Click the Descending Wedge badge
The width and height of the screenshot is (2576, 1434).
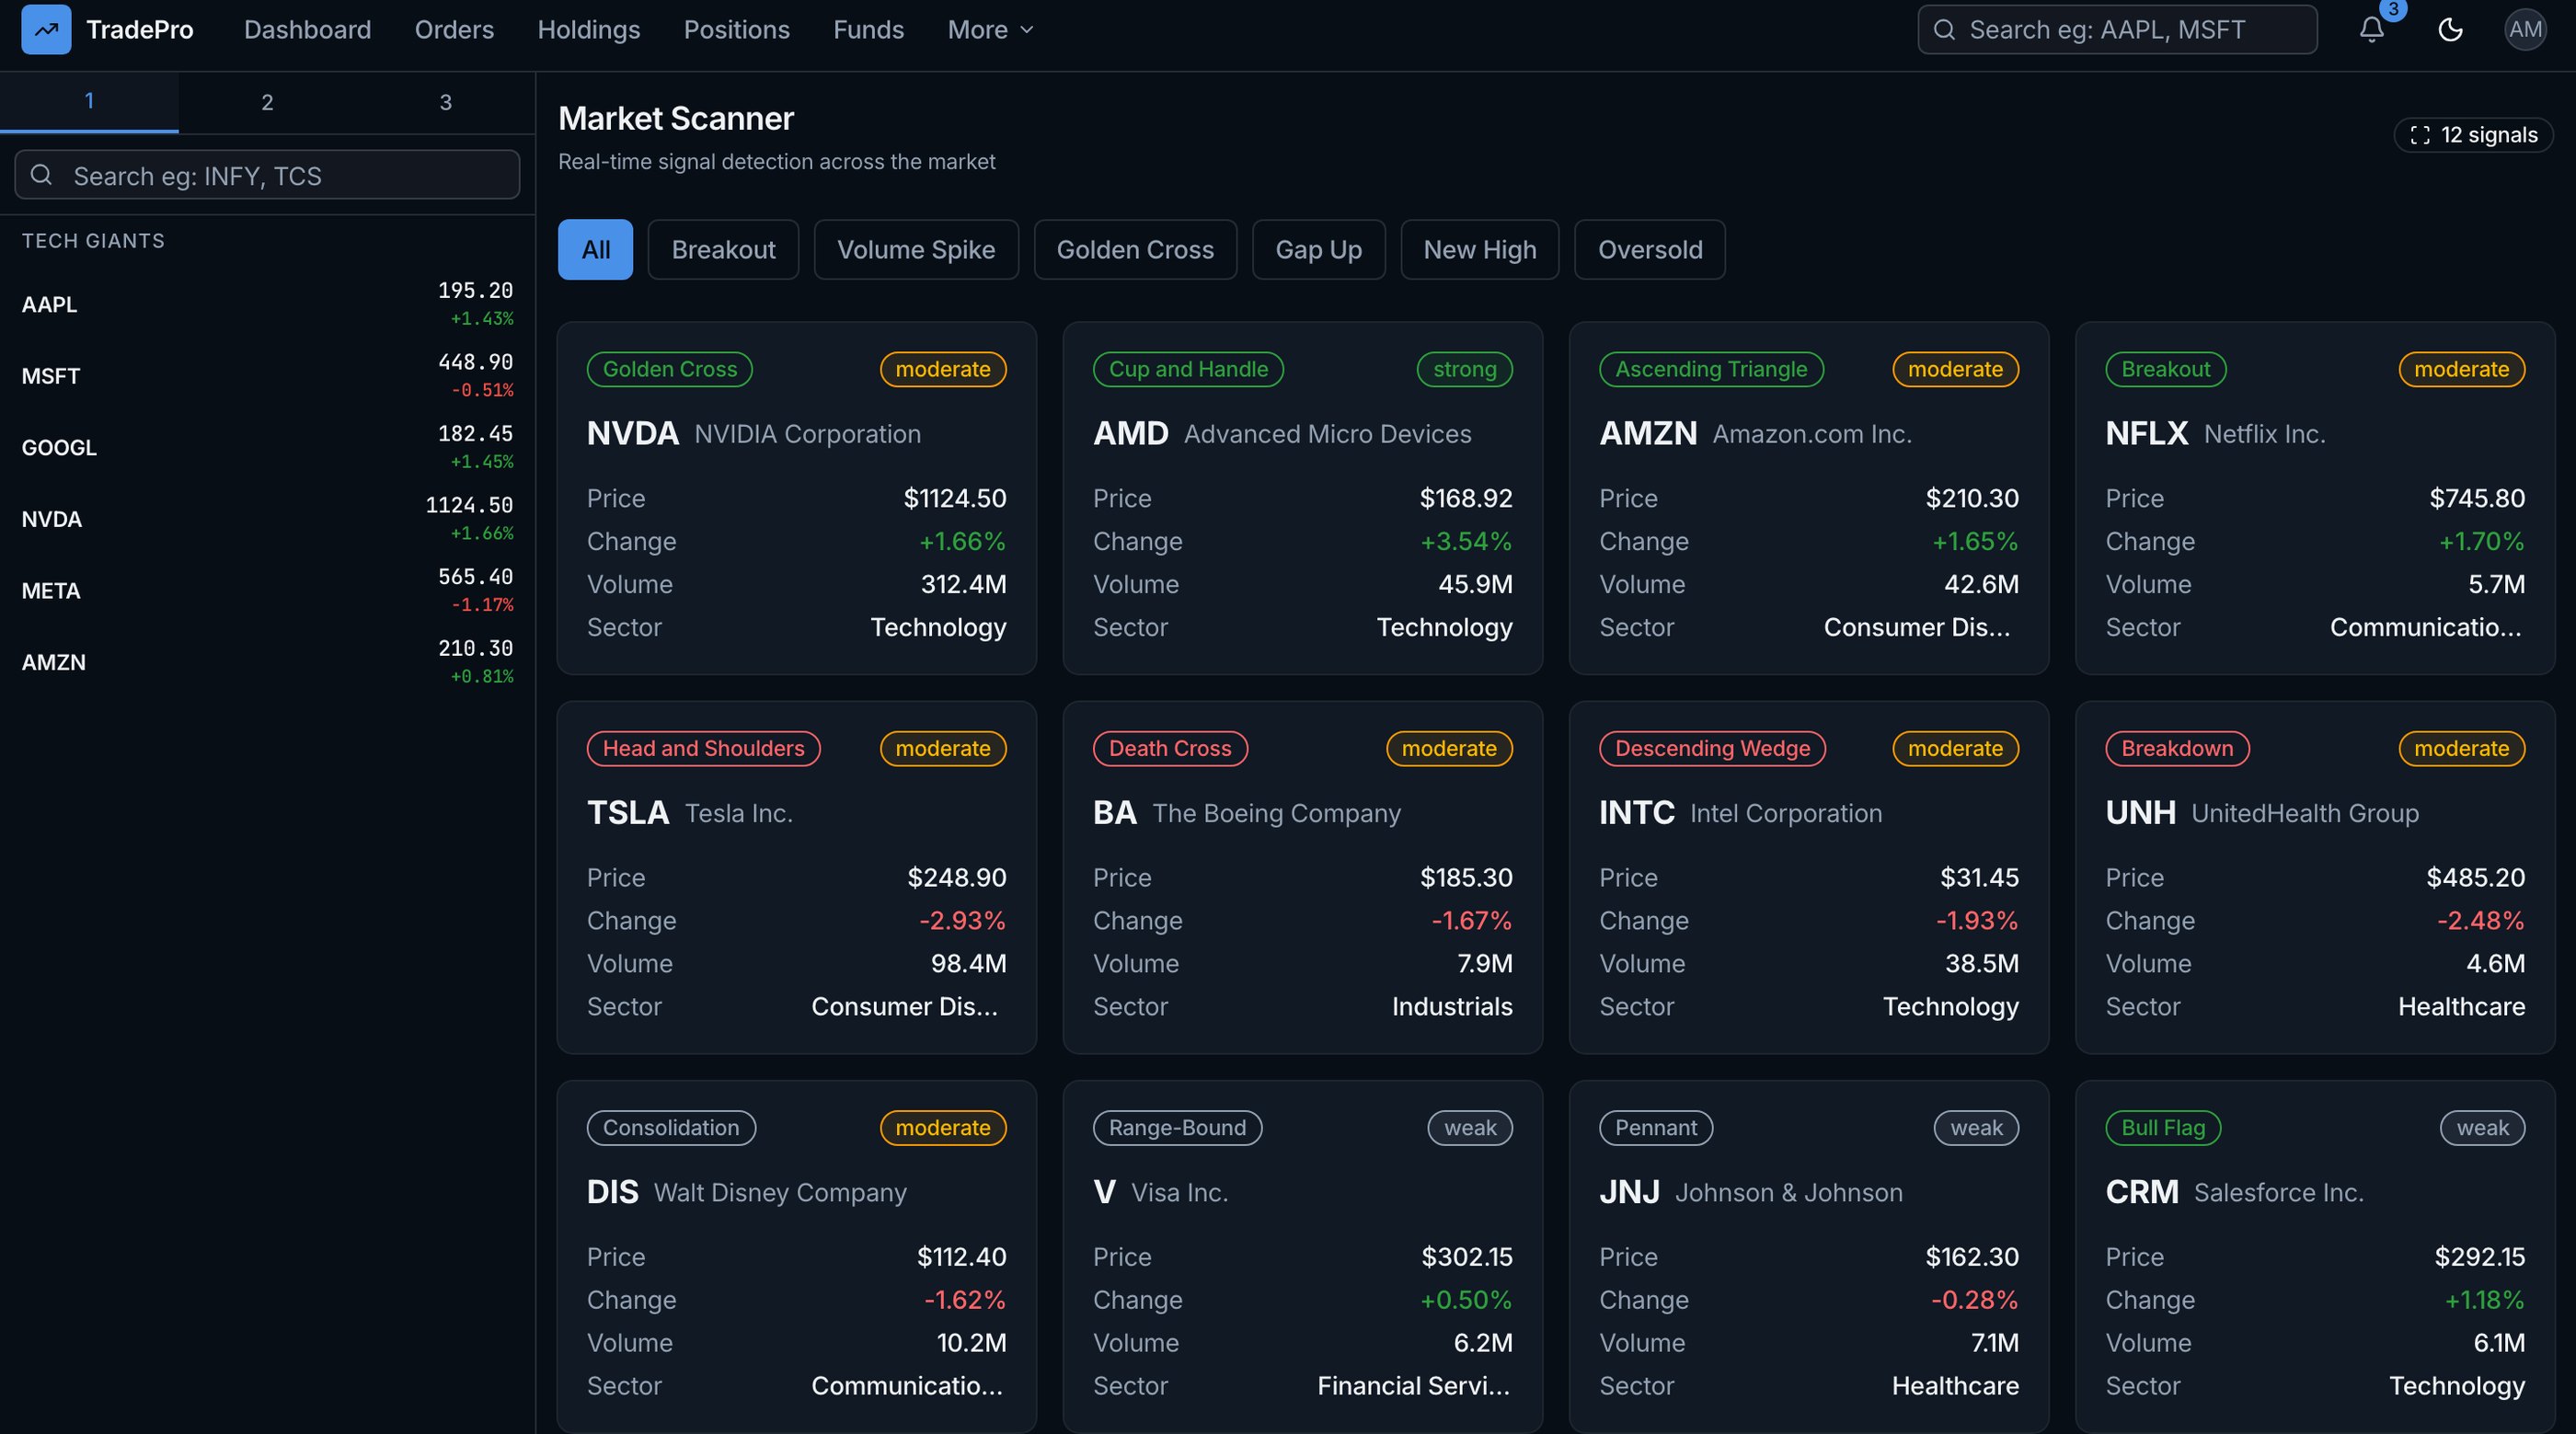(1712, 748)
